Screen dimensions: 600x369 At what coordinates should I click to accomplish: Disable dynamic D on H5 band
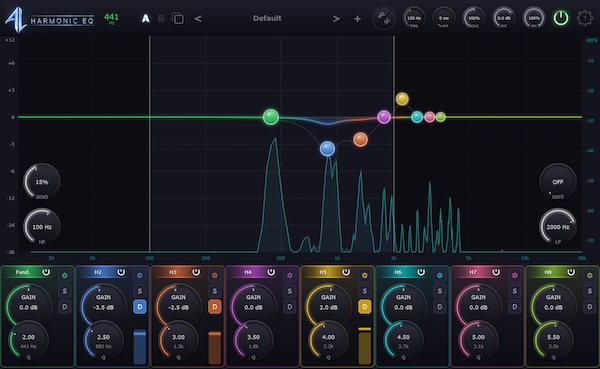365,307
